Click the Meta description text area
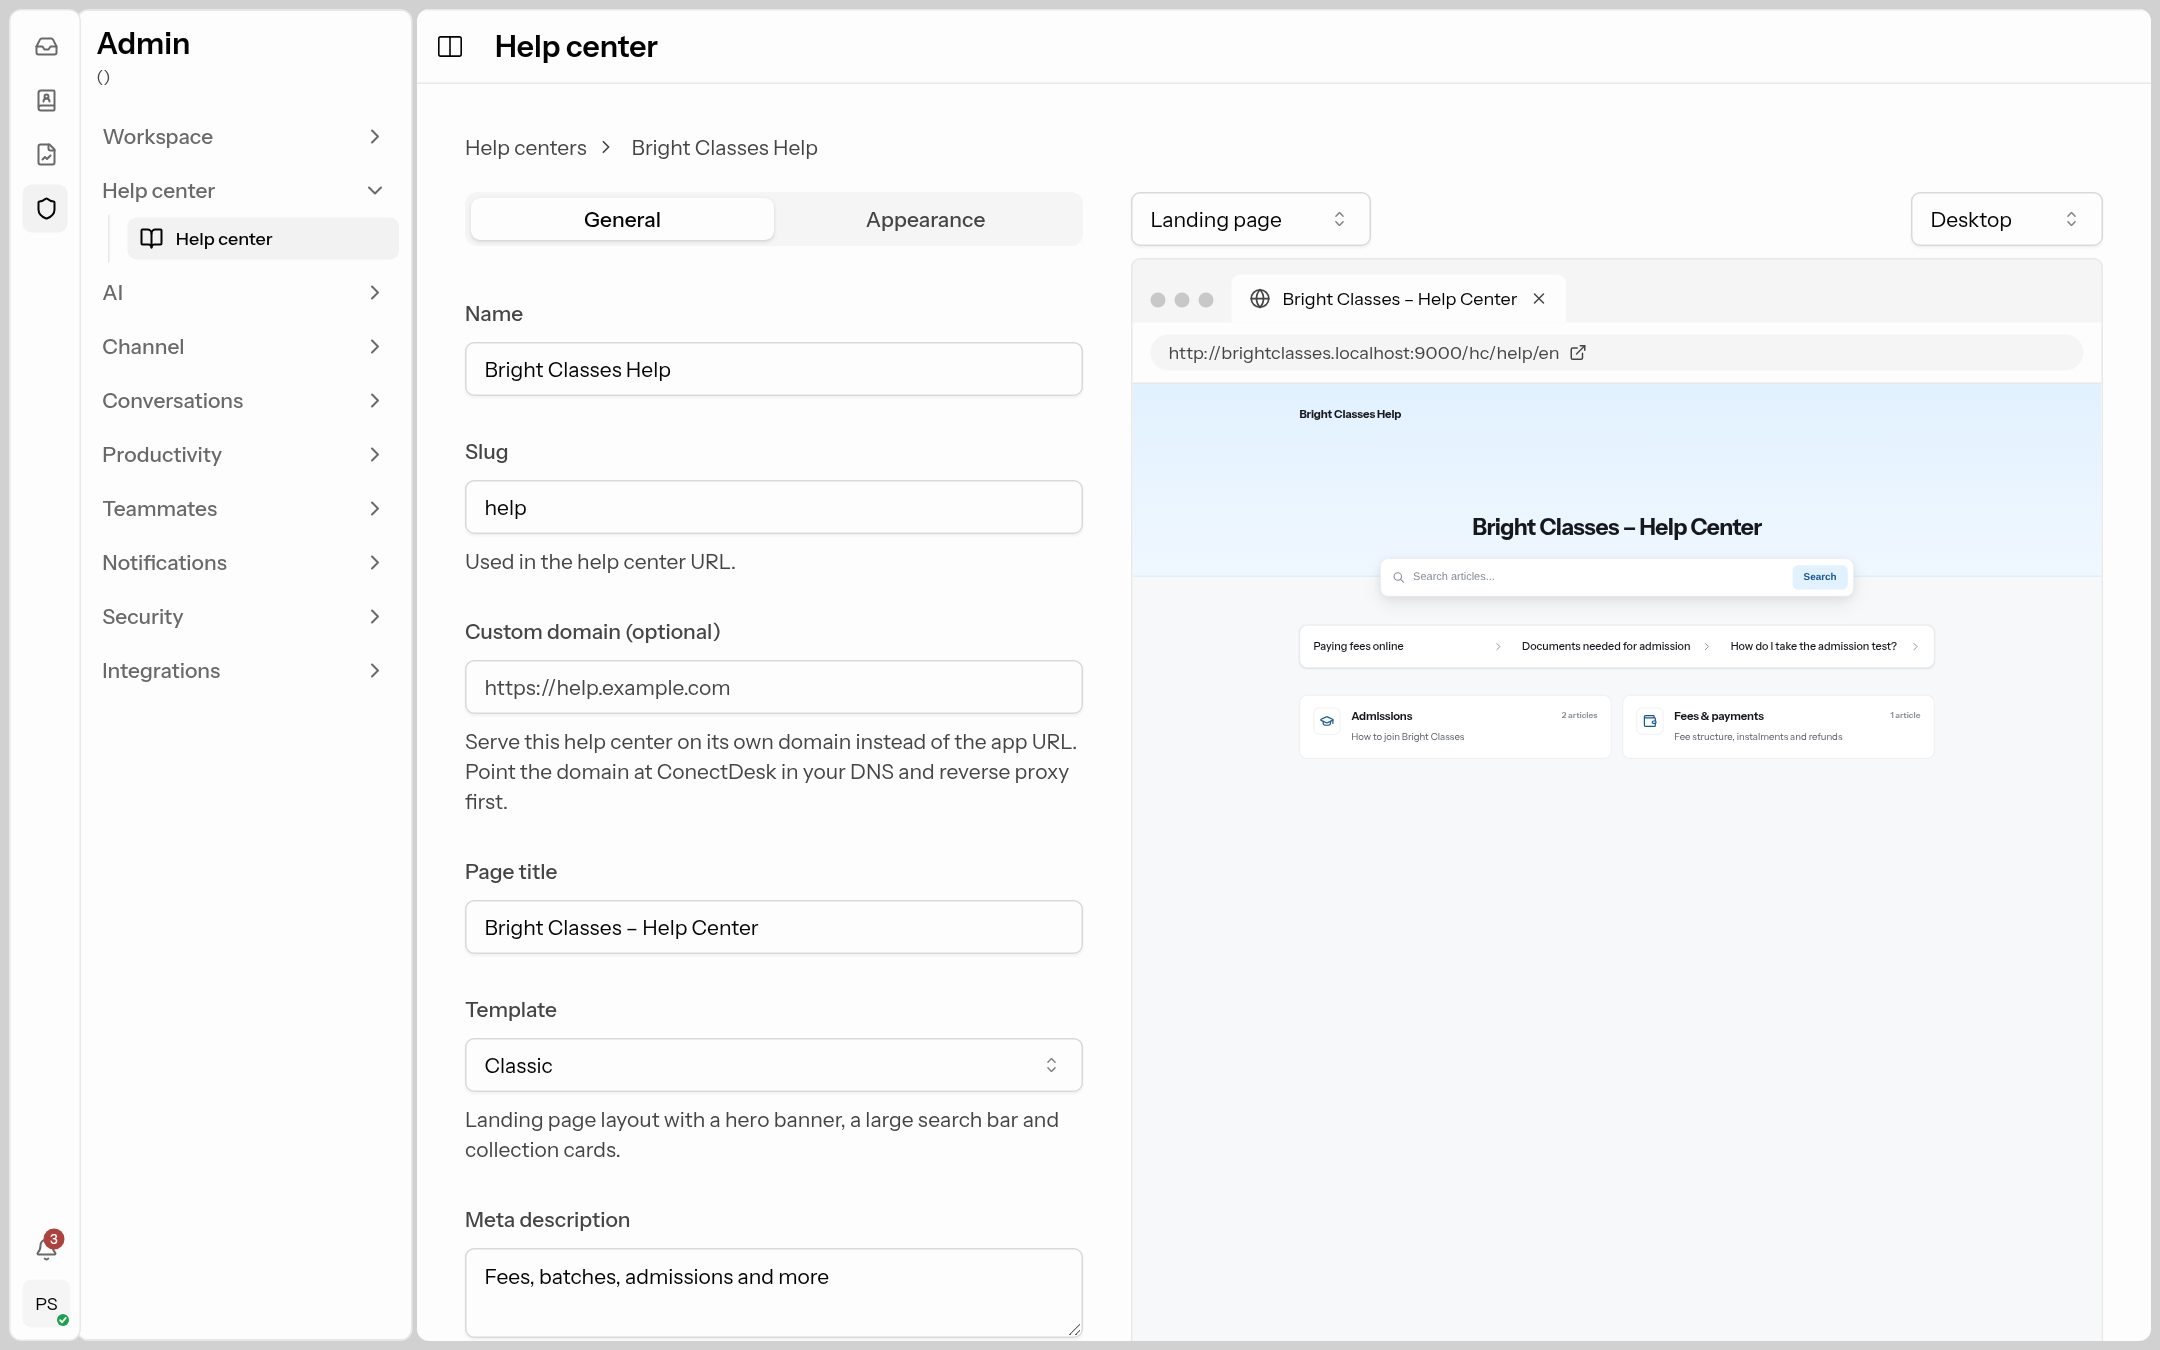 [773, 1293]
